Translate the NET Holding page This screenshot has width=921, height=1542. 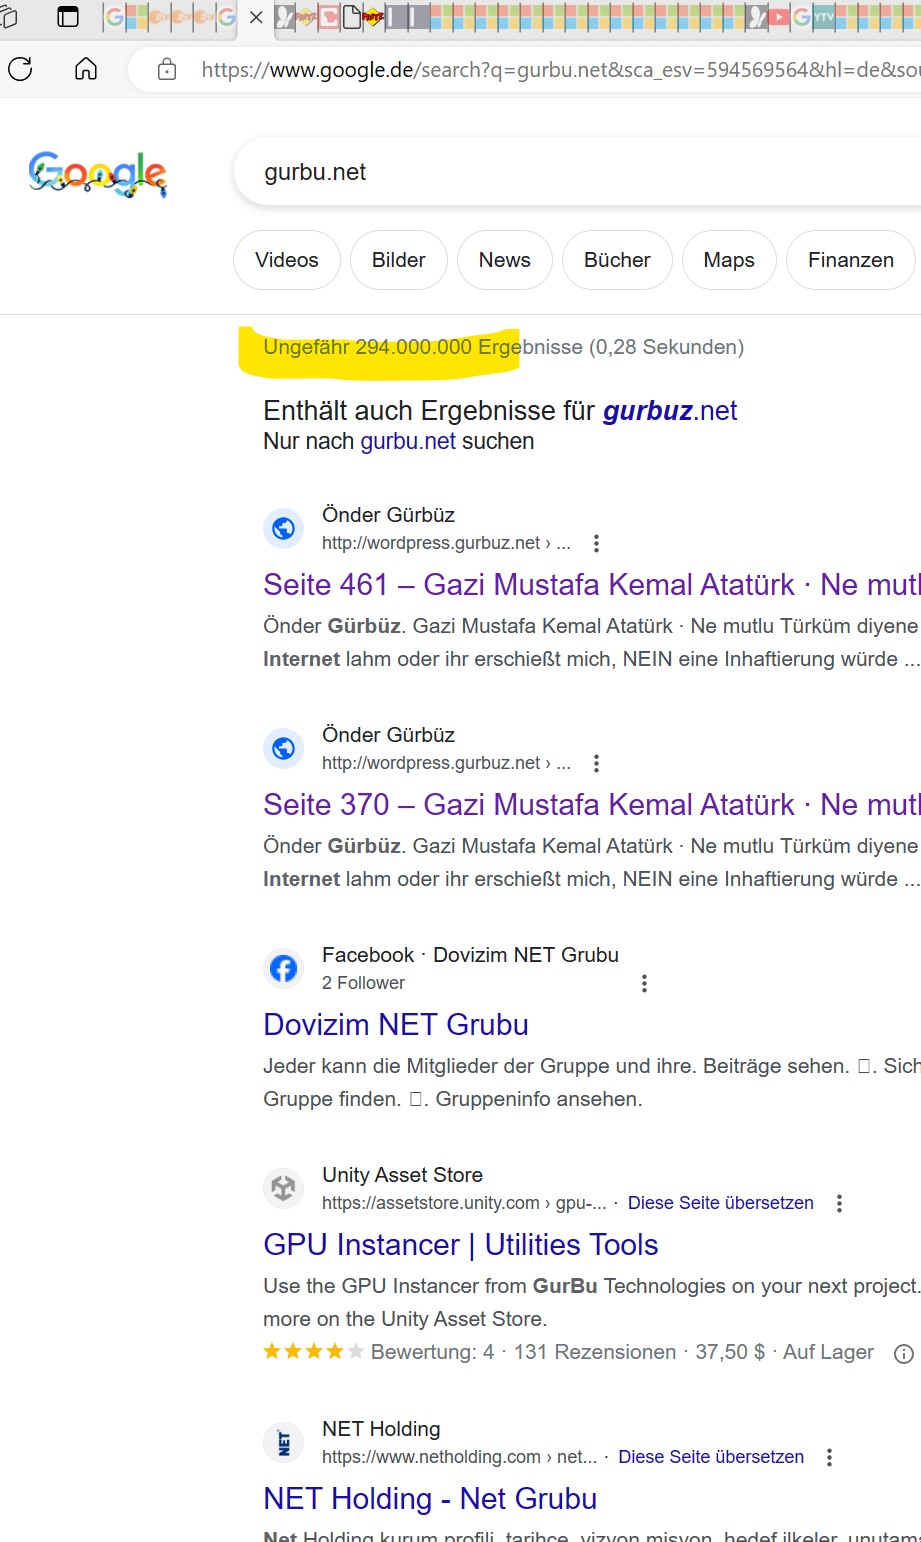711,1457
